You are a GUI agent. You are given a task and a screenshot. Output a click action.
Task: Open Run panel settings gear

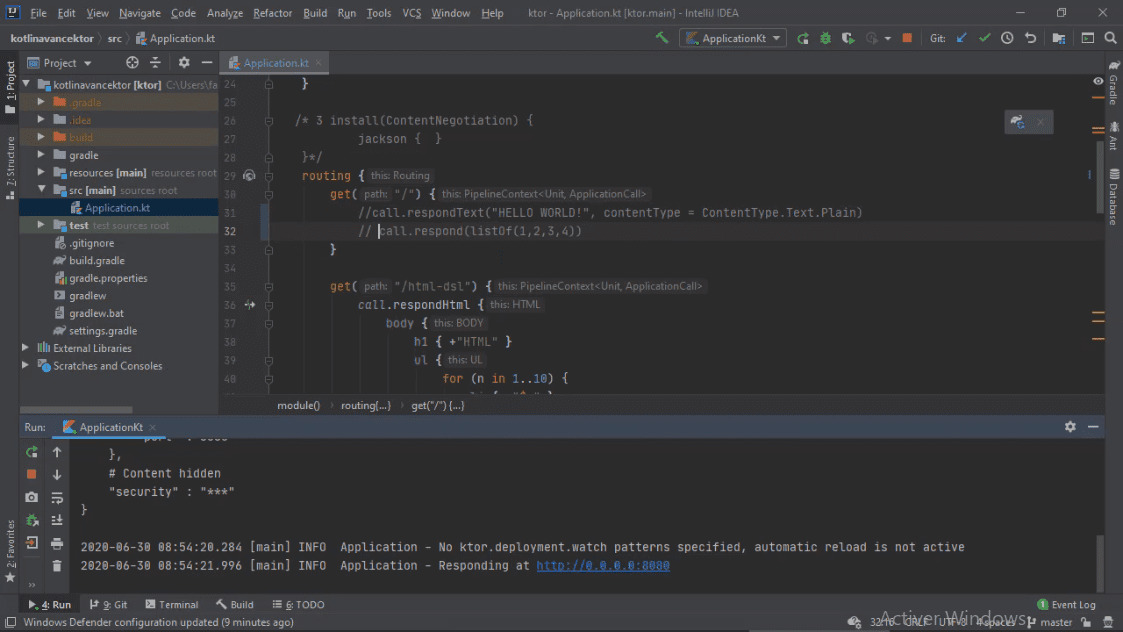click(x=1070, y=427)
